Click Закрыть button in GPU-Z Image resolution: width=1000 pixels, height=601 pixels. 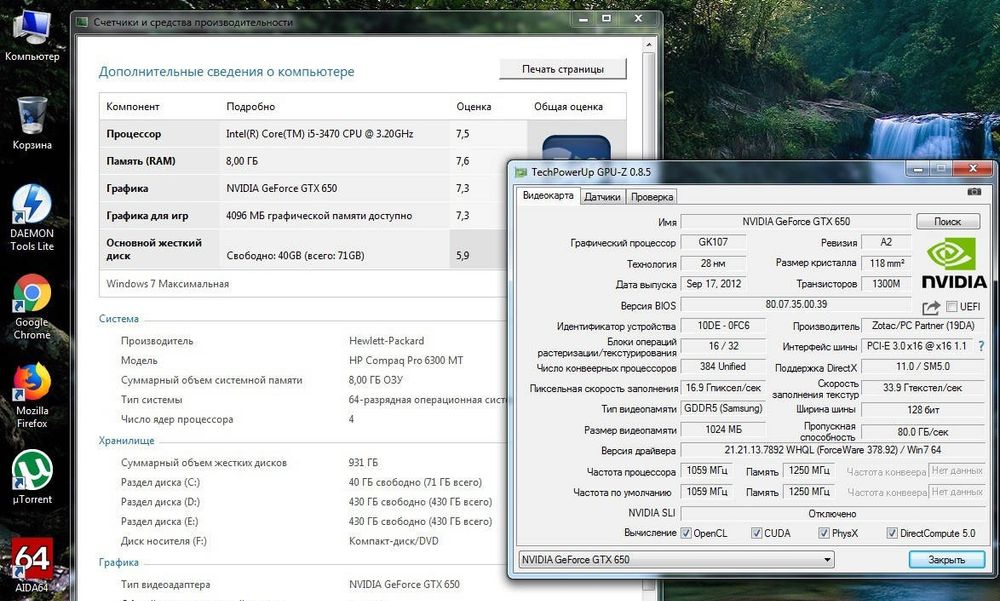[946, 560]
